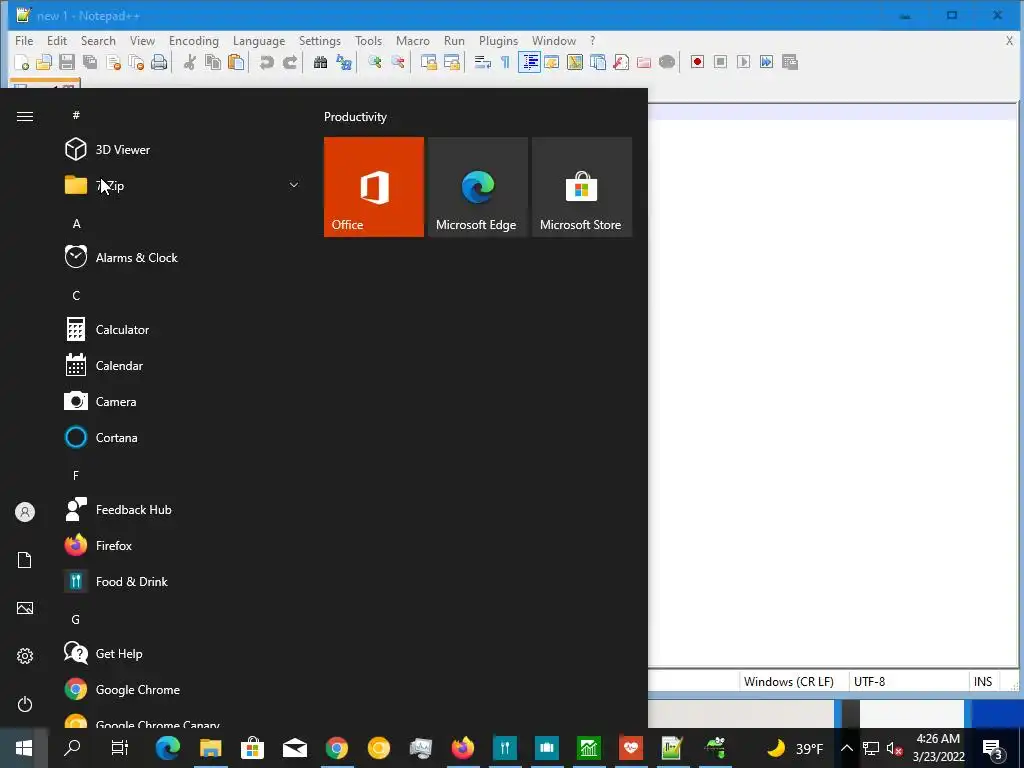Open Alarms & Clock from Start menu
The width and height of the screenshot is (1024, 768).
pos(183,257)
